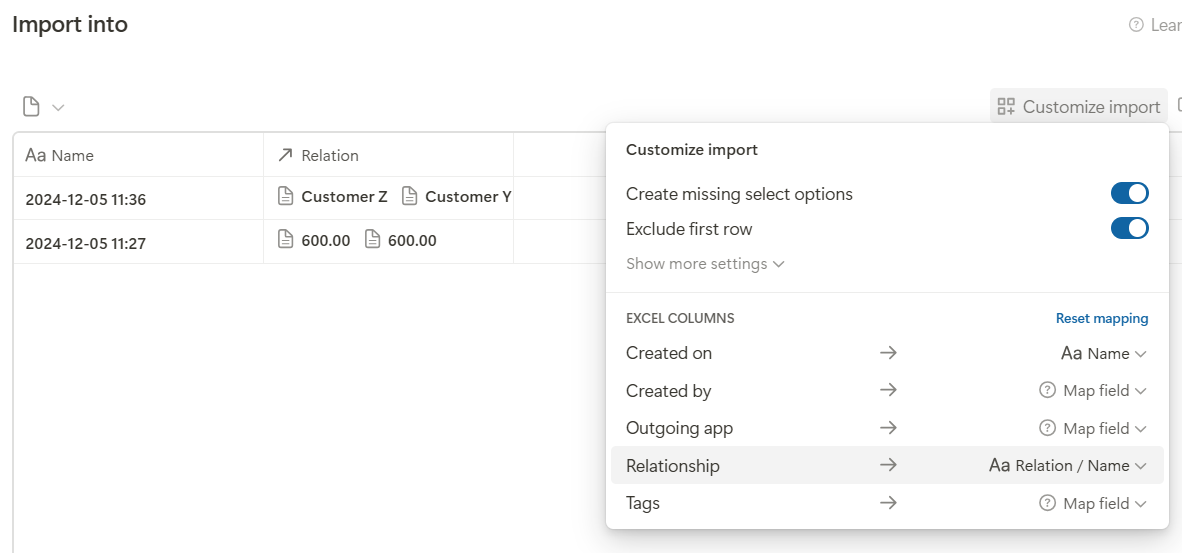
Task: Click the help icon next to Learn
Action: coord(1136,25)
